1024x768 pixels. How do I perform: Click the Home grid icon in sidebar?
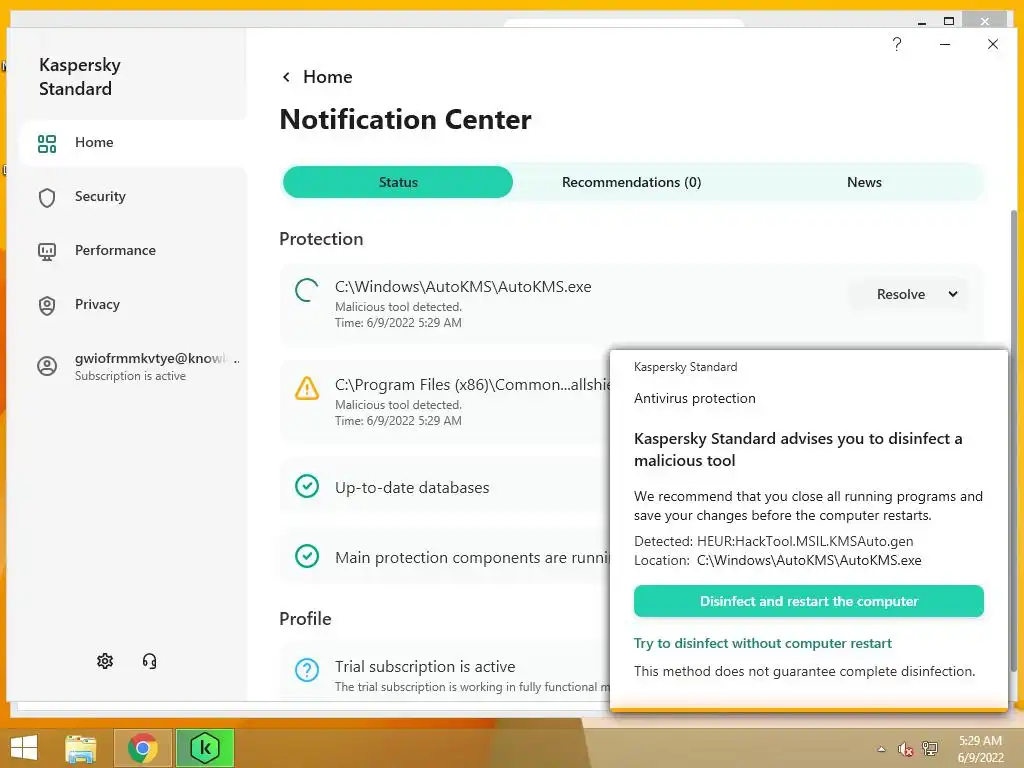[x=47, y=144]
